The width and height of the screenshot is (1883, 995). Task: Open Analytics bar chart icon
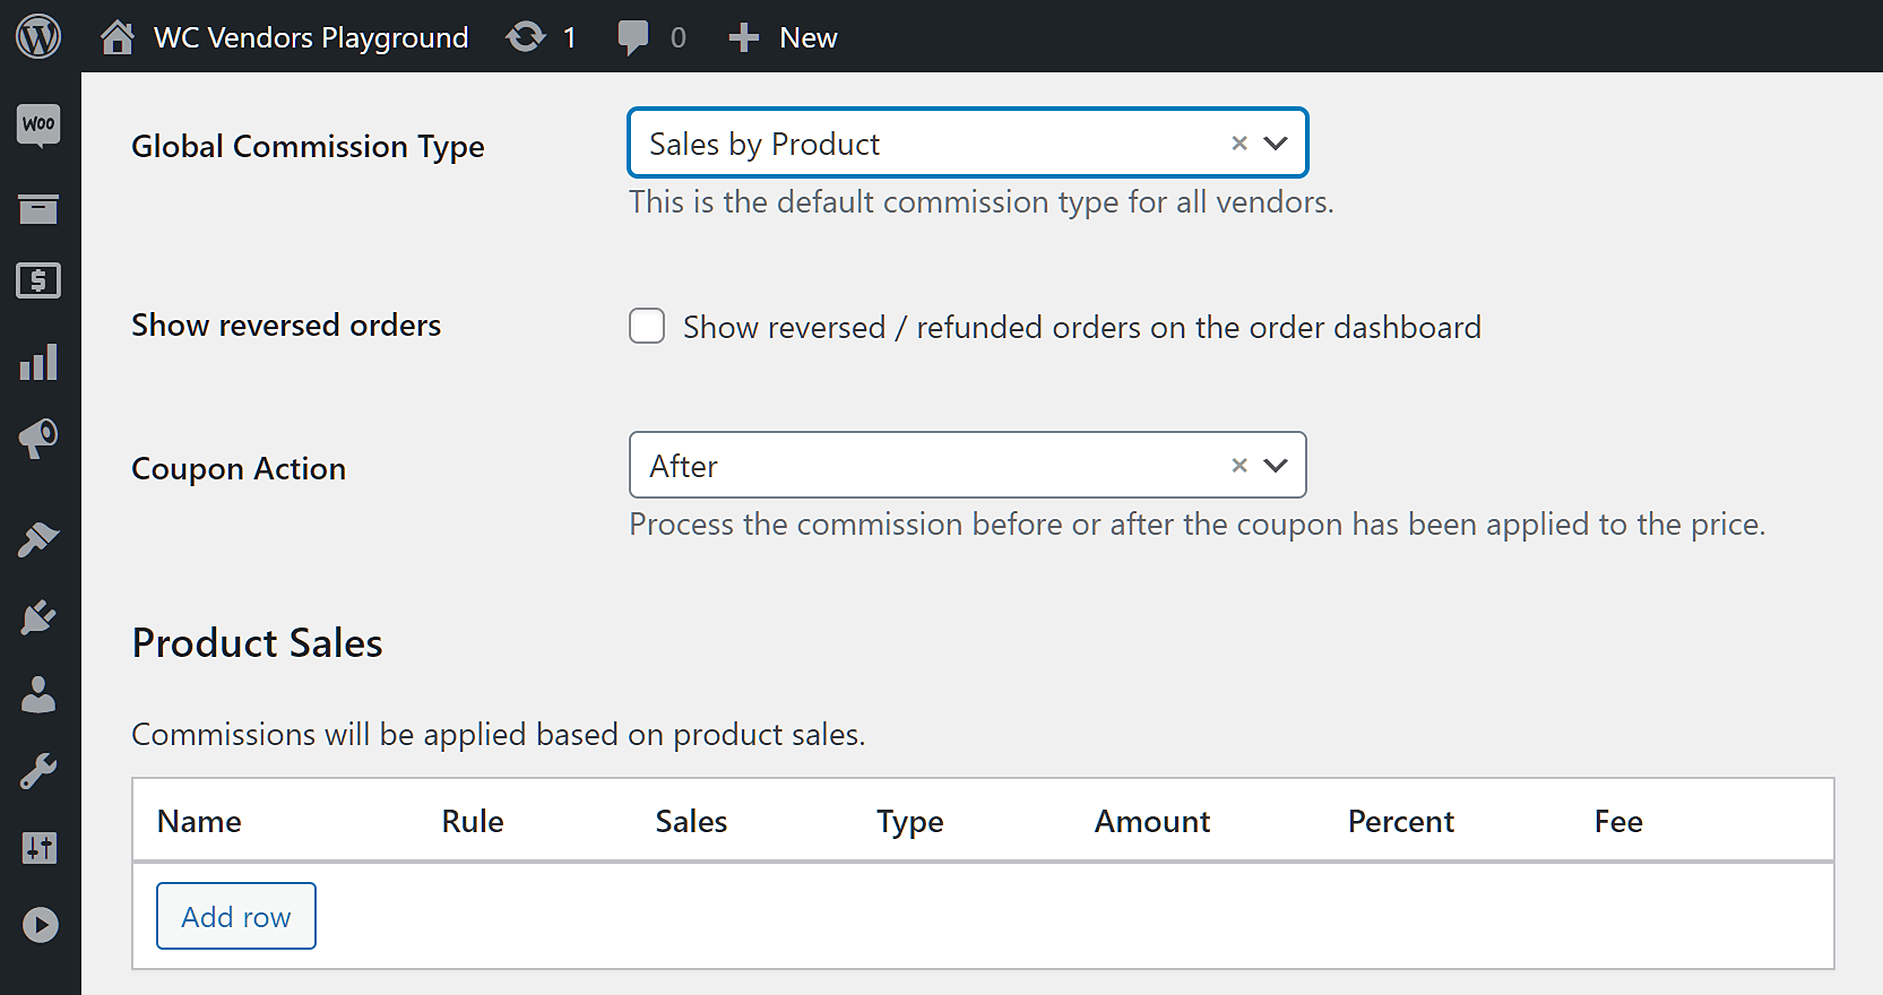tap(39, 362)
